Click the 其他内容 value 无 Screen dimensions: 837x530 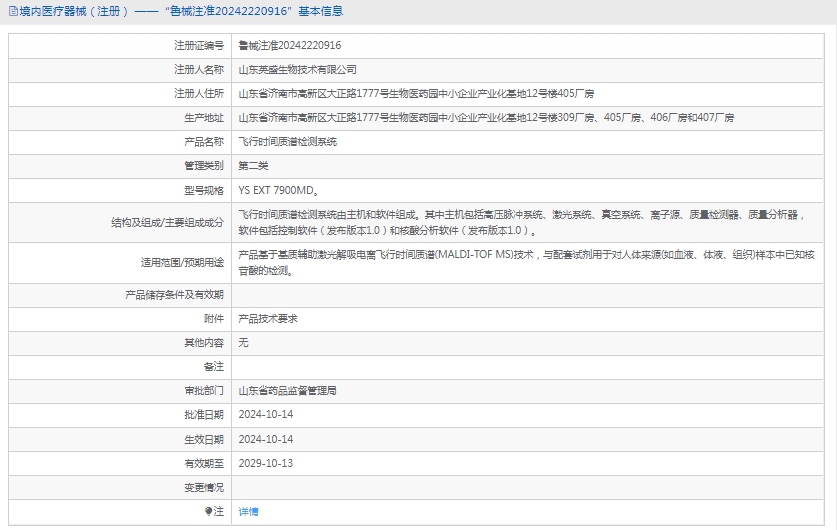click(243, 342)
